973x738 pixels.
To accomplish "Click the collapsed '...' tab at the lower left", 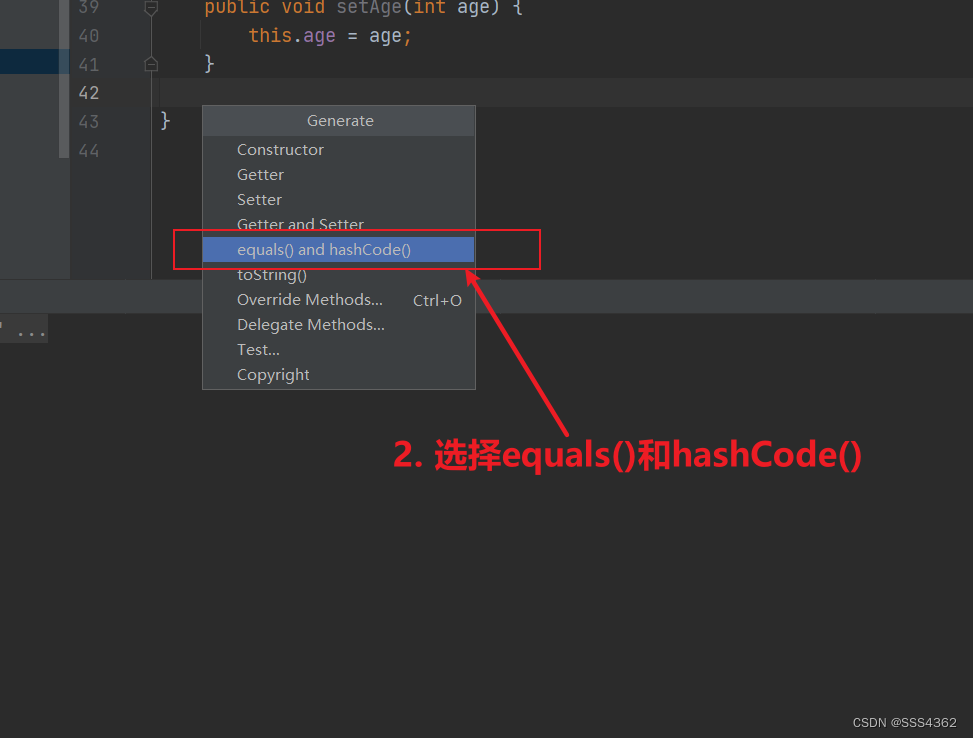I will pyautogui.click(x=24, y=329).
